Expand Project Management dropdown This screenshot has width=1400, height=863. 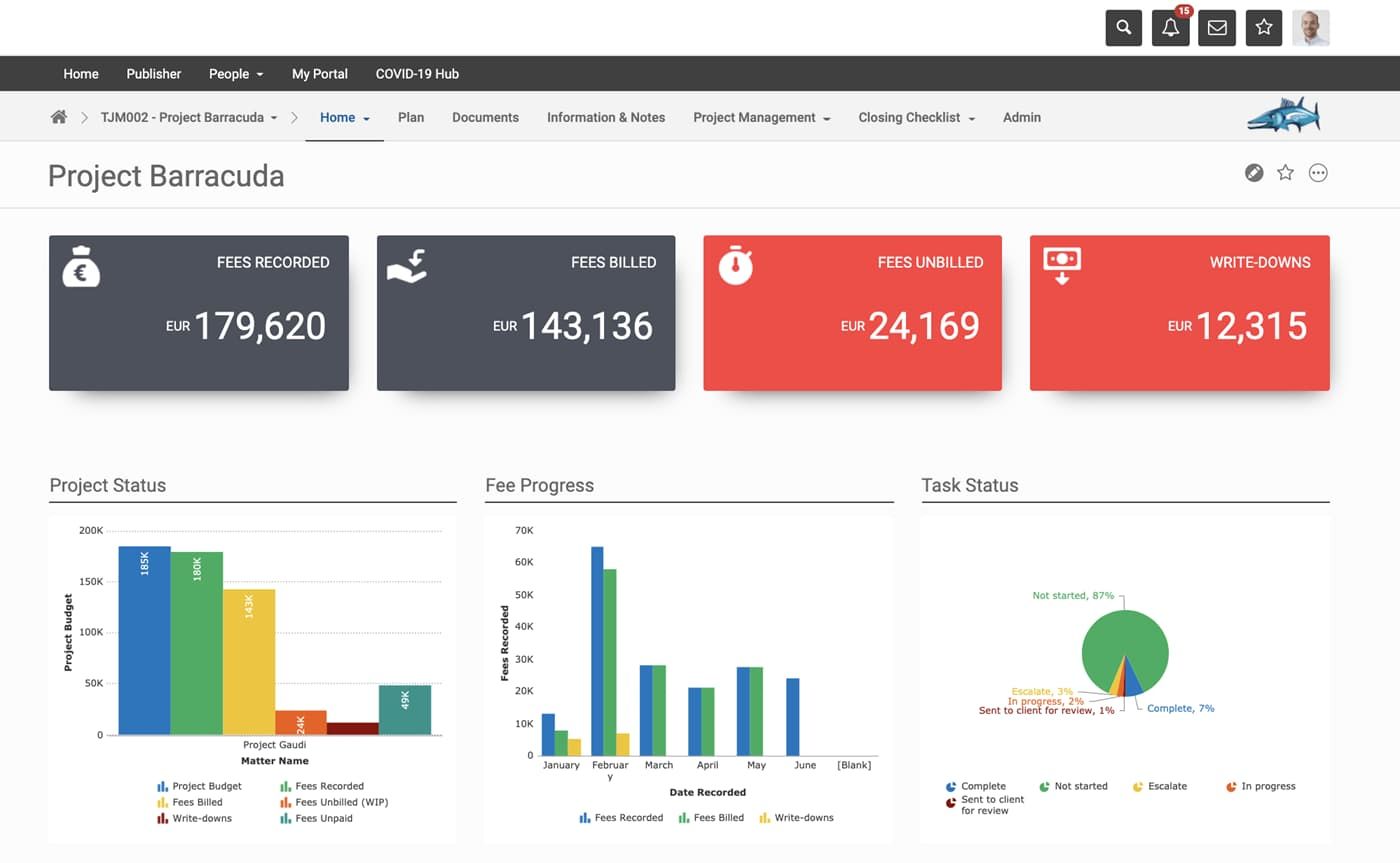761,117
